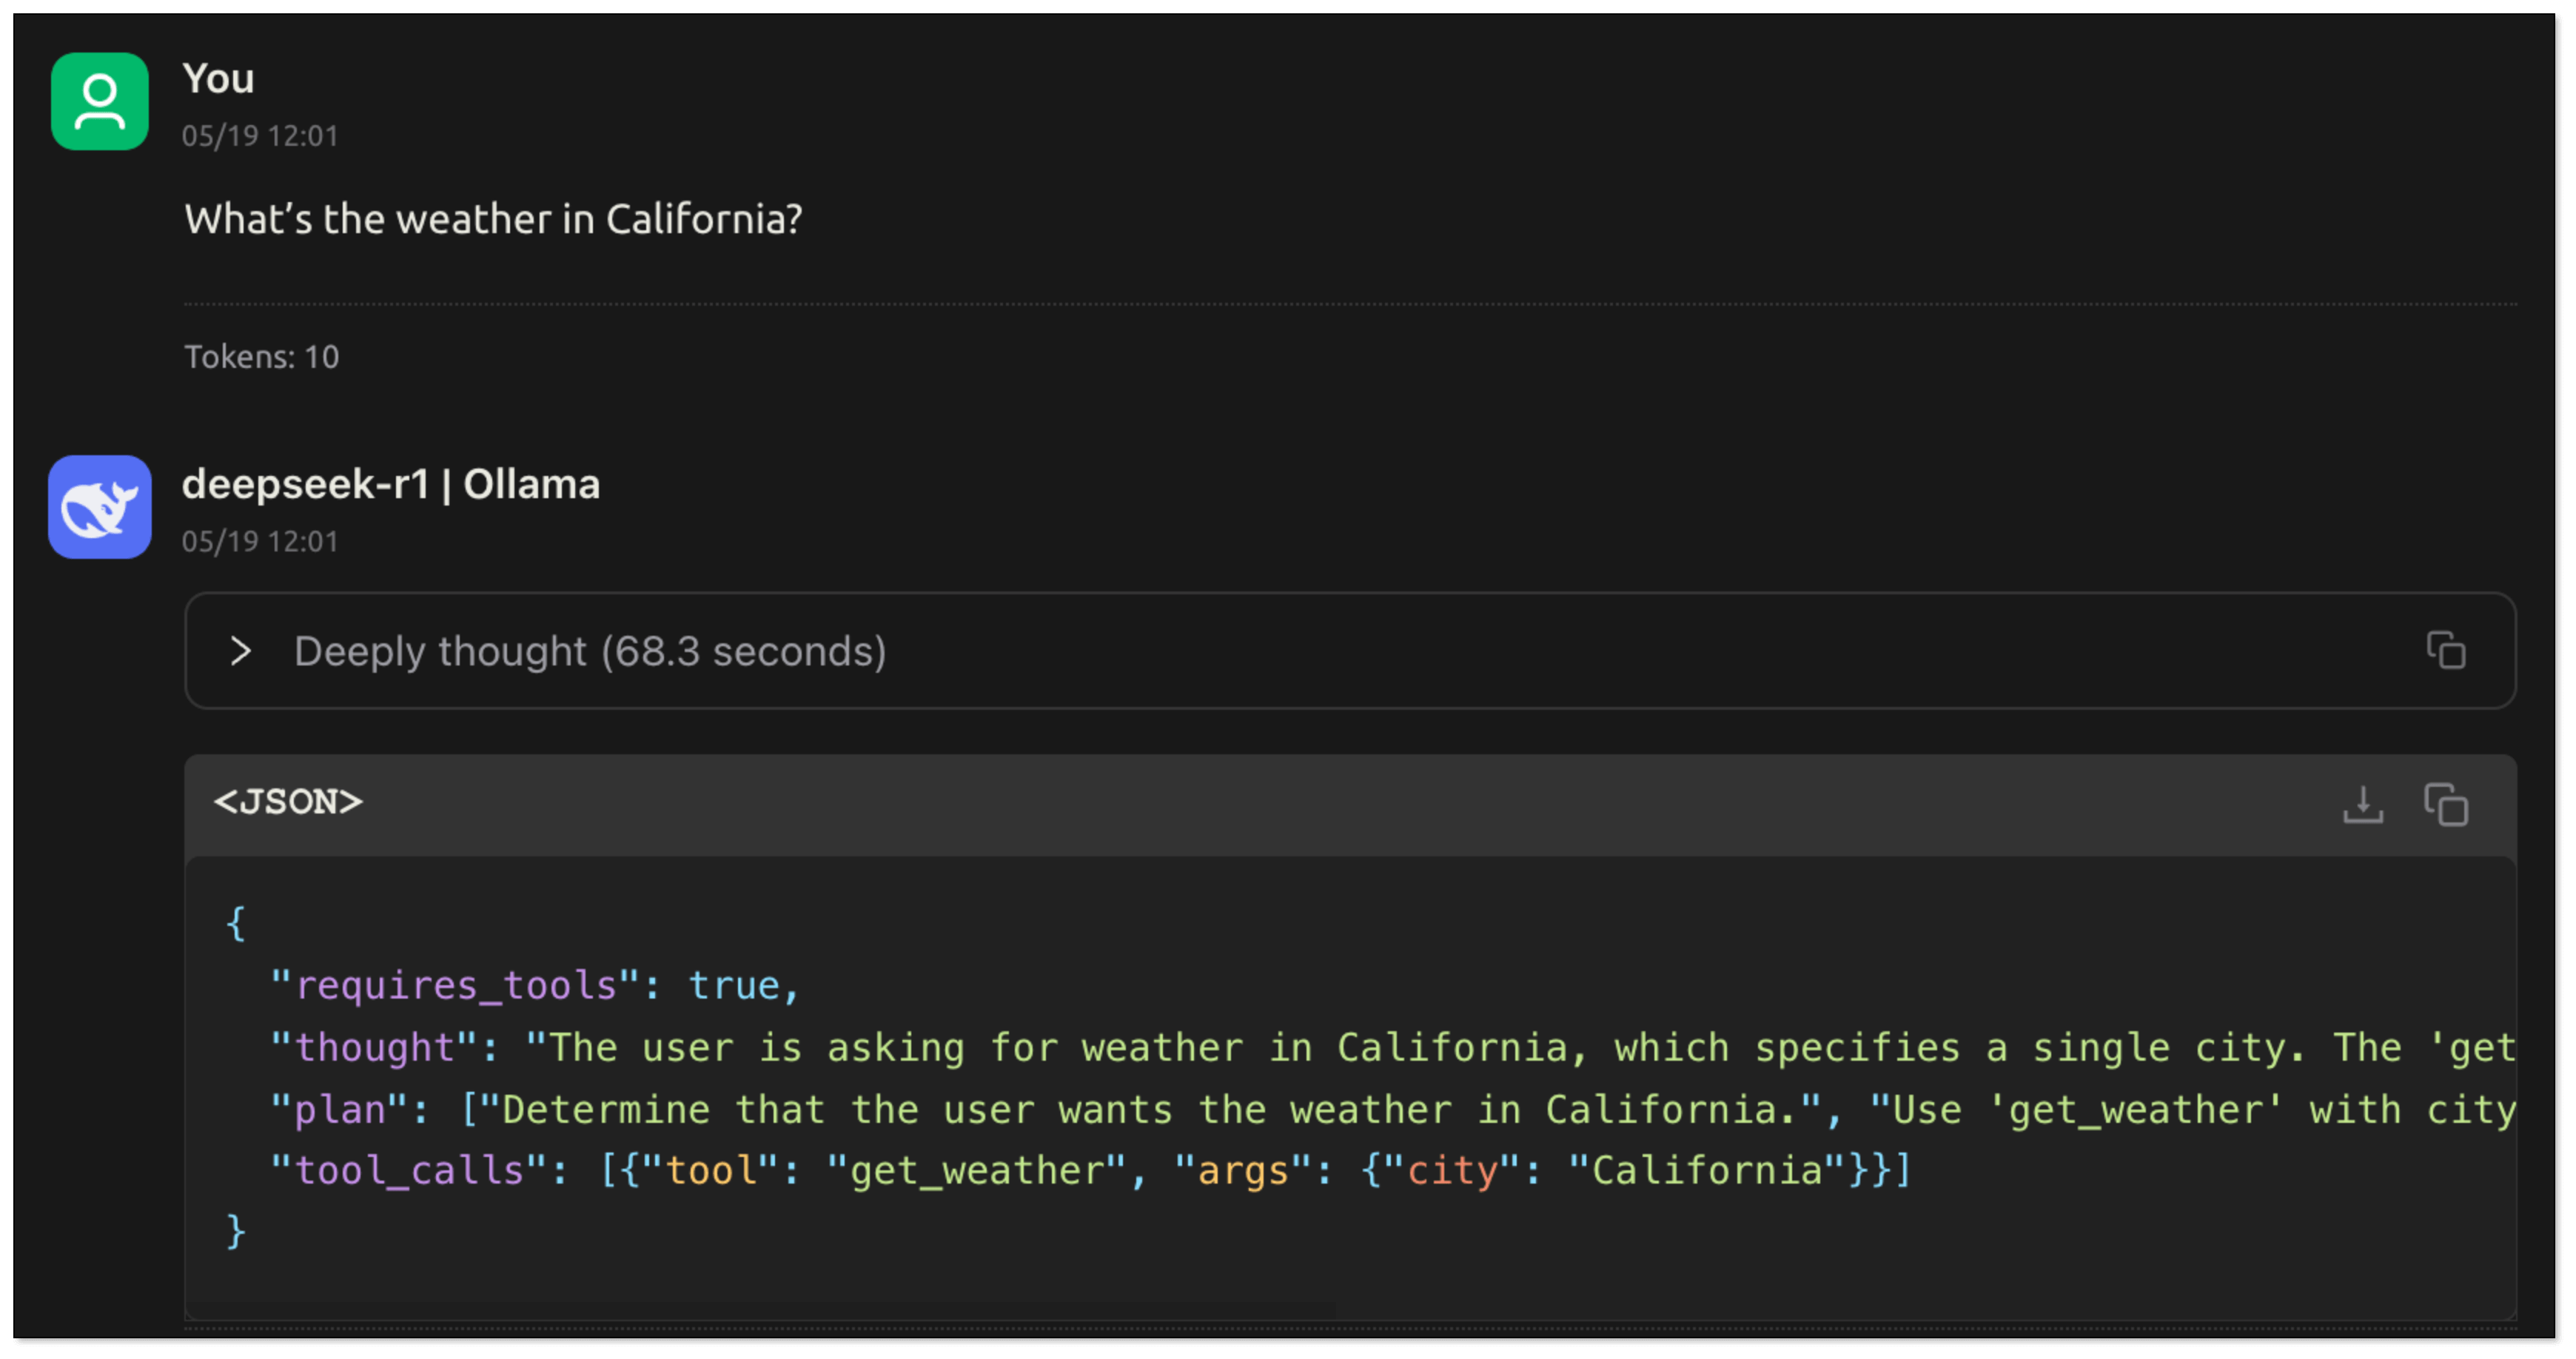The image size is (2576, 1359).
Task: Click the 'You' sender name
Action: (x=218, y=79)
